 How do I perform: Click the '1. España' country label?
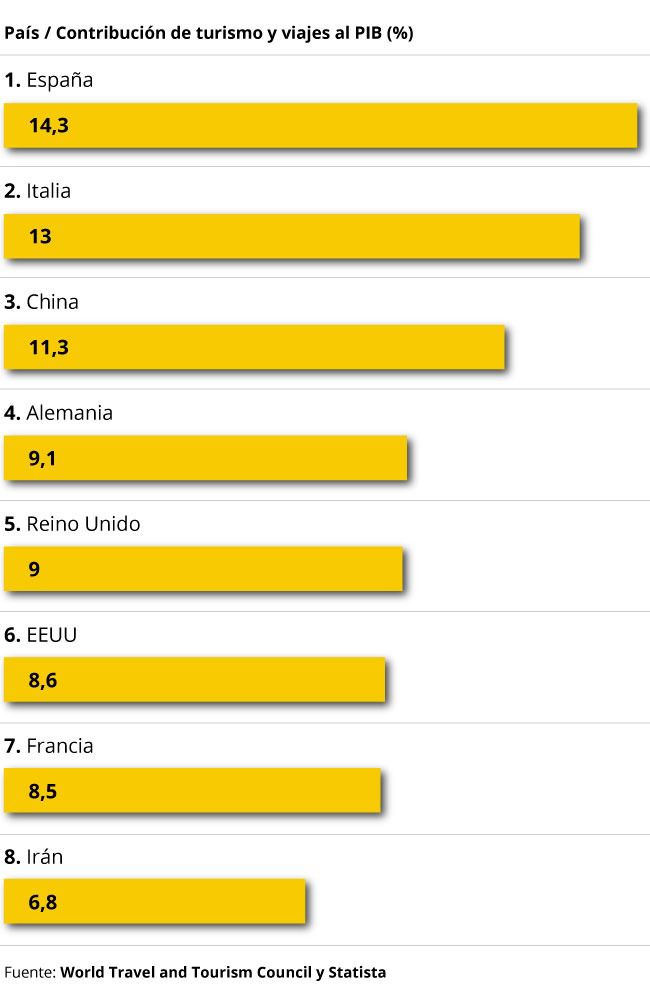[48, 80]
